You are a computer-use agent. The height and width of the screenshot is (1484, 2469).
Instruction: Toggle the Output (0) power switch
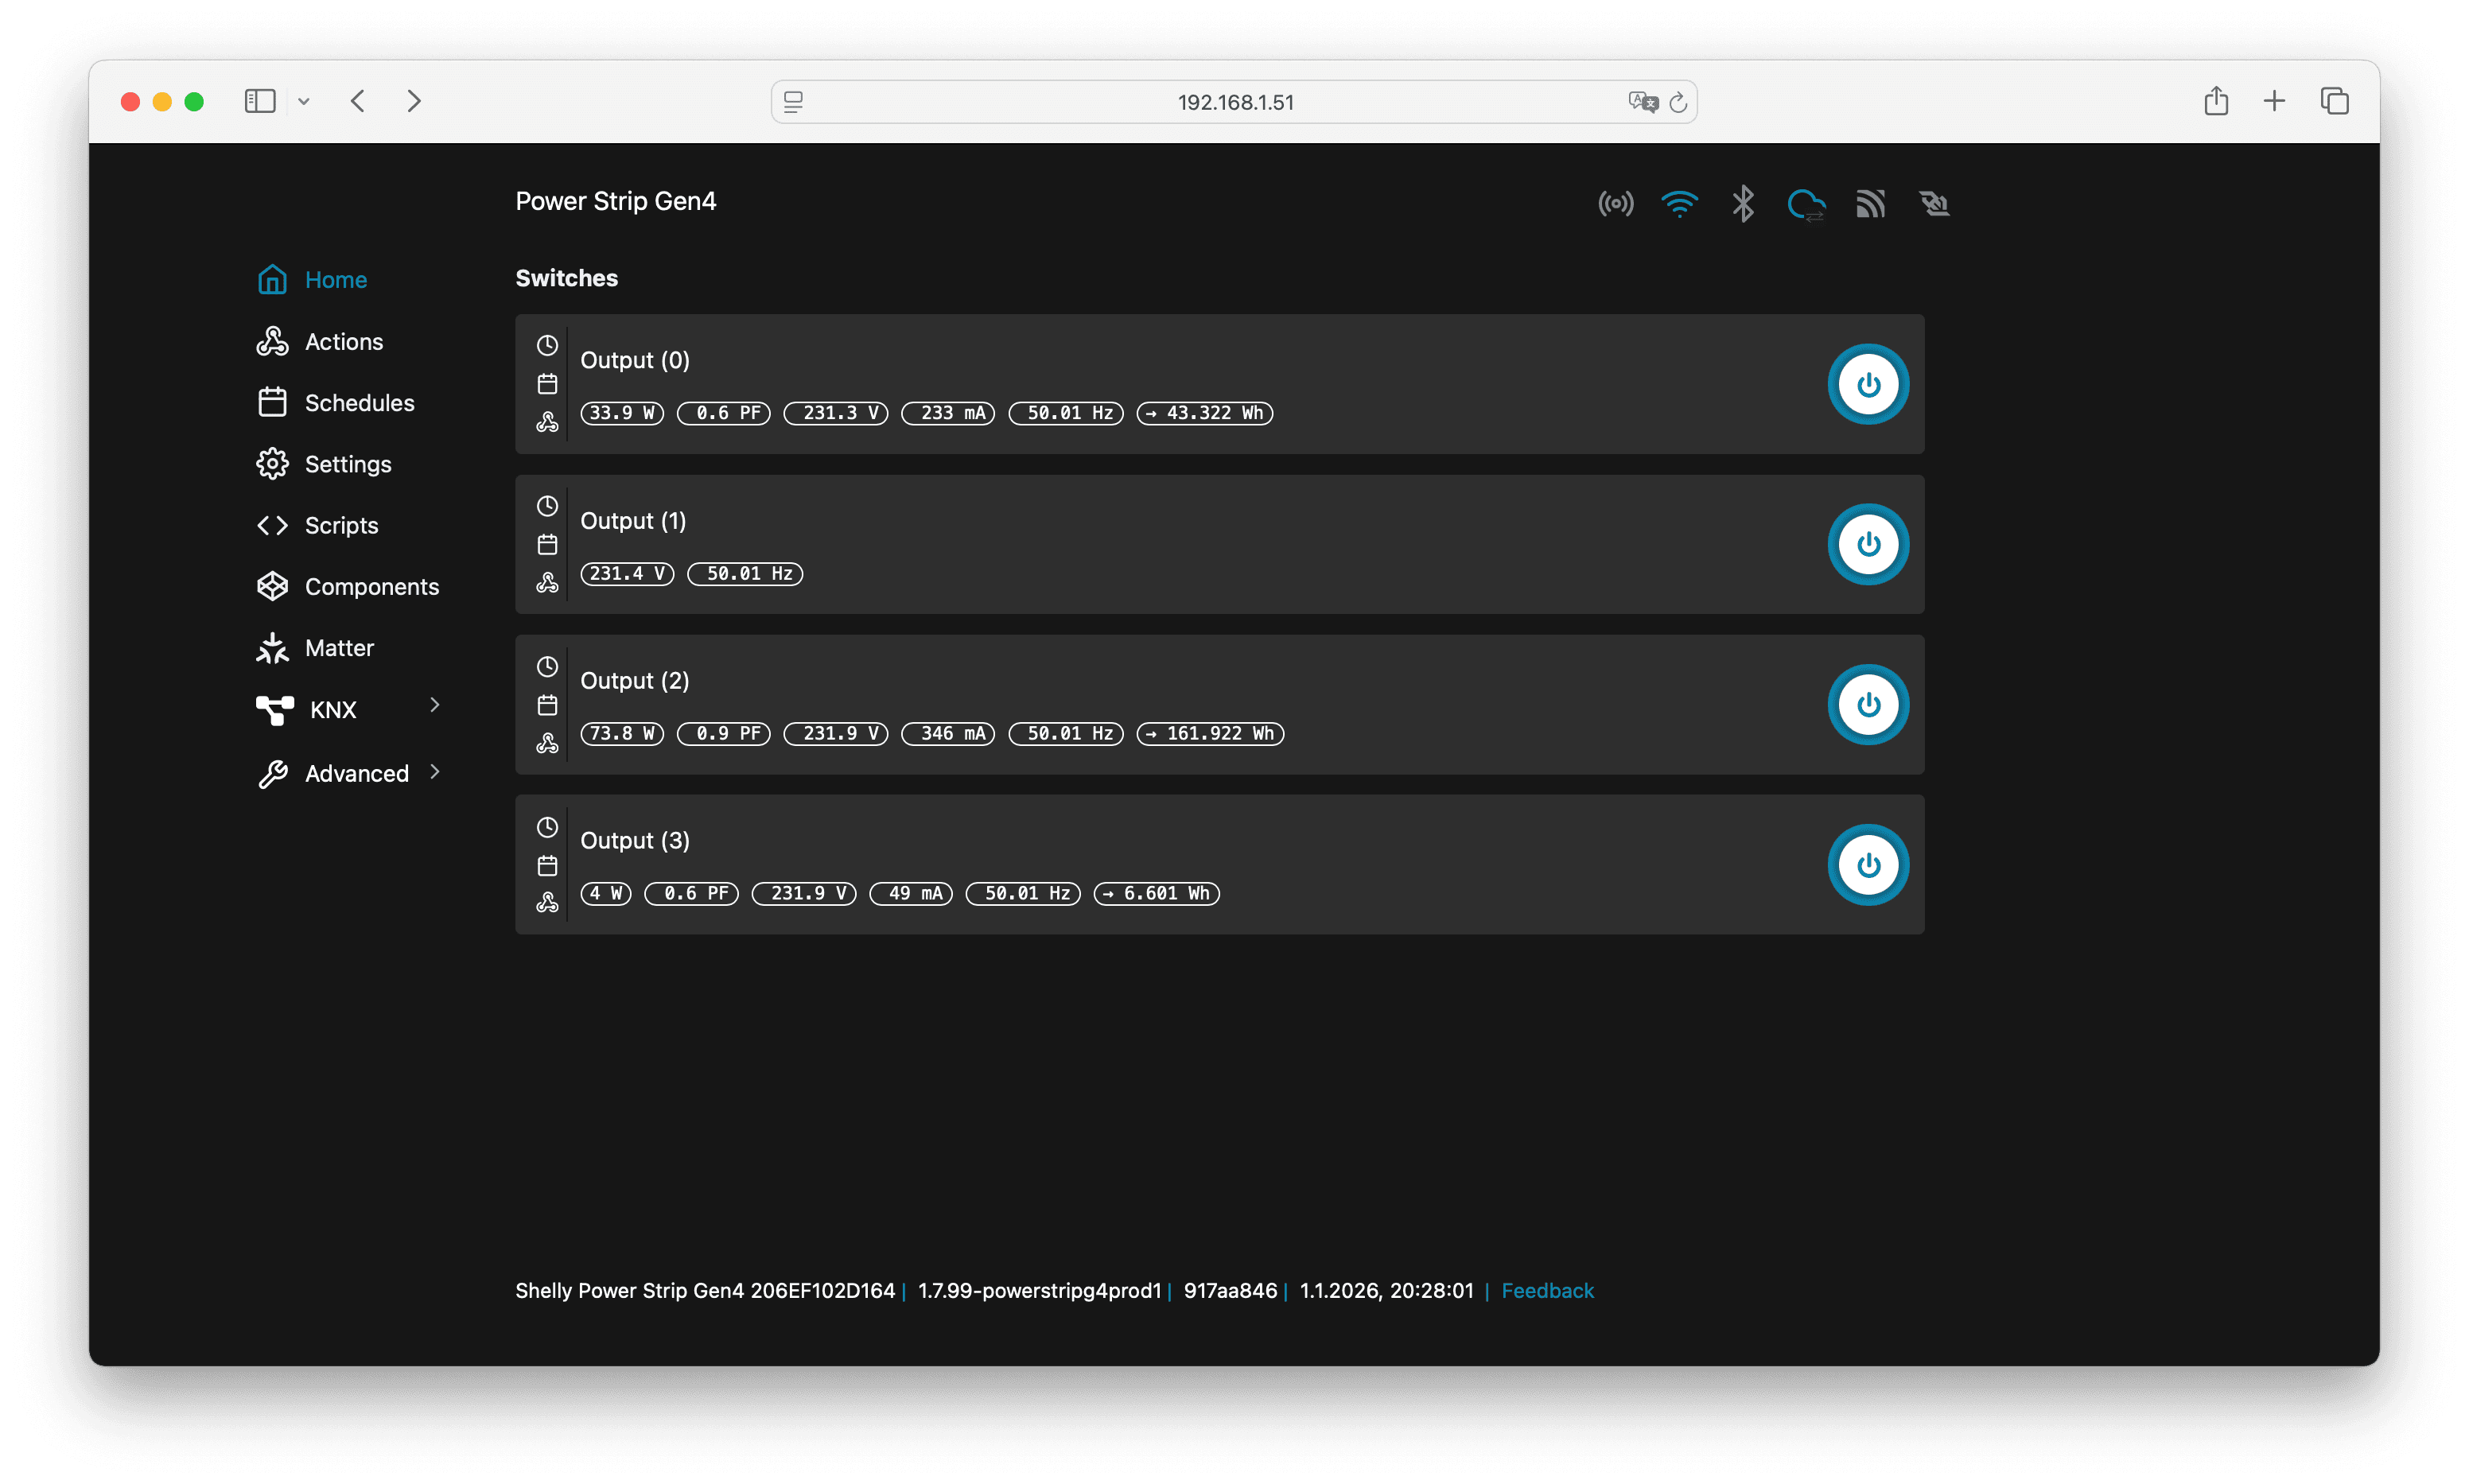click(x=1867, y=384)
